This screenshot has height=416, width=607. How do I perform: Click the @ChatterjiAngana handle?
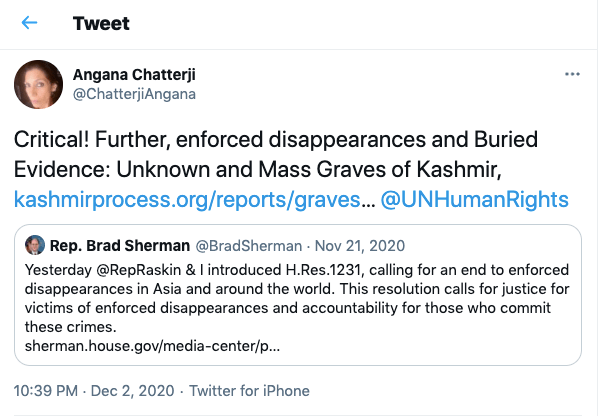pos(135,94)
